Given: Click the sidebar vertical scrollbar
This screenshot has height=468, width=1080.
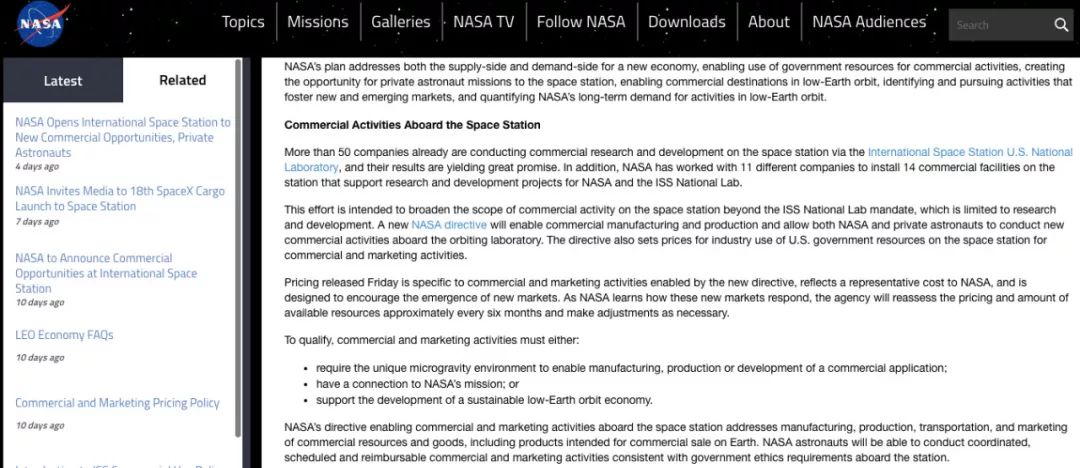Looking at the screenshot, I should (238, 250).
